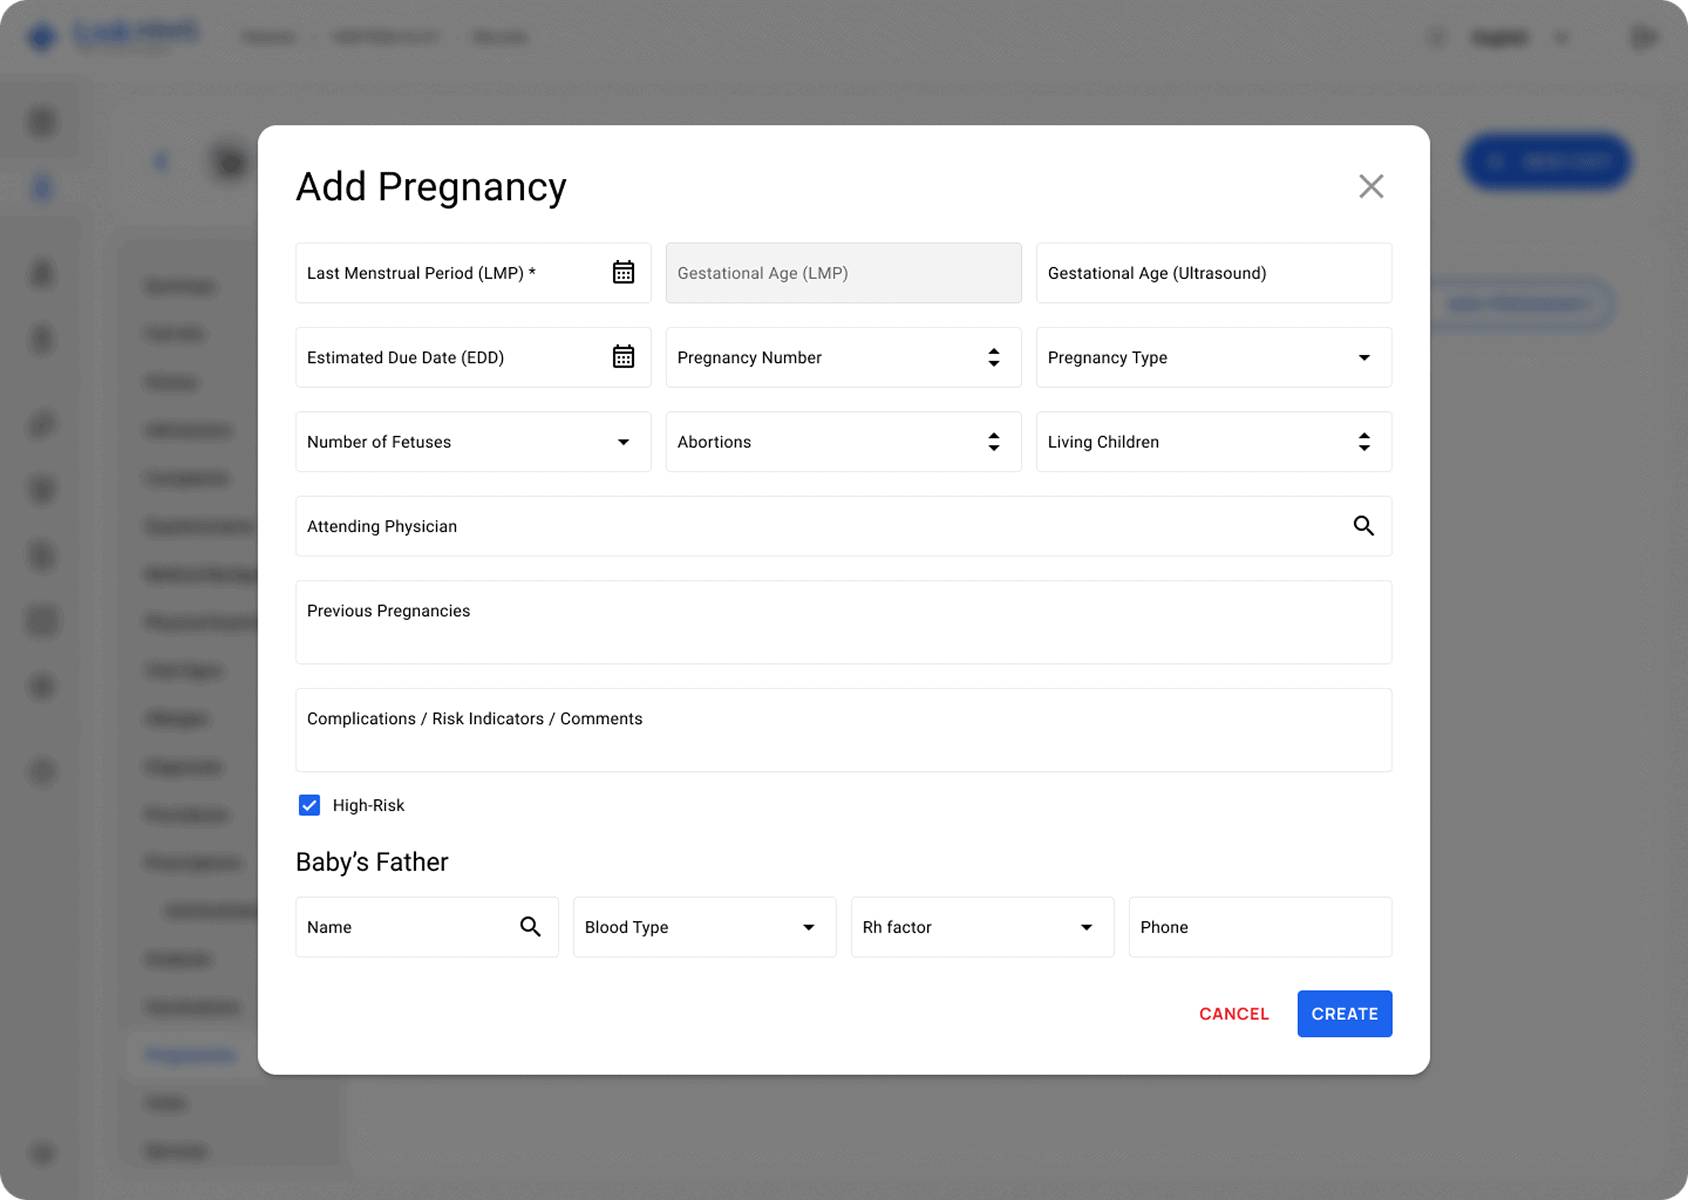Open the Rh factor dropdown
Screen dimensions: 1688x1200
[1086, 927]
